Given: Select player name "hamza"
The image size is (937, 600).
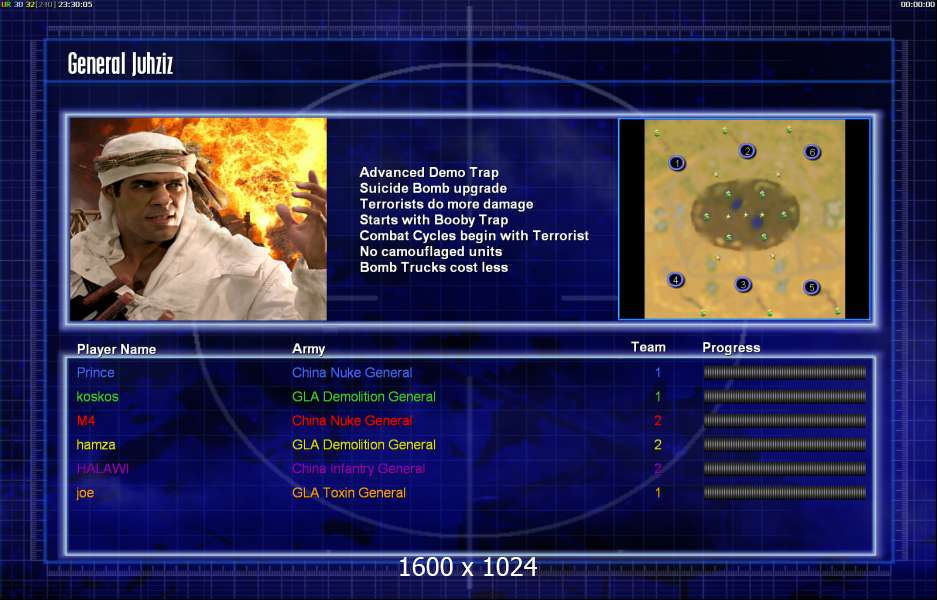Looking at the screenshot, I should tap(96, 445).
